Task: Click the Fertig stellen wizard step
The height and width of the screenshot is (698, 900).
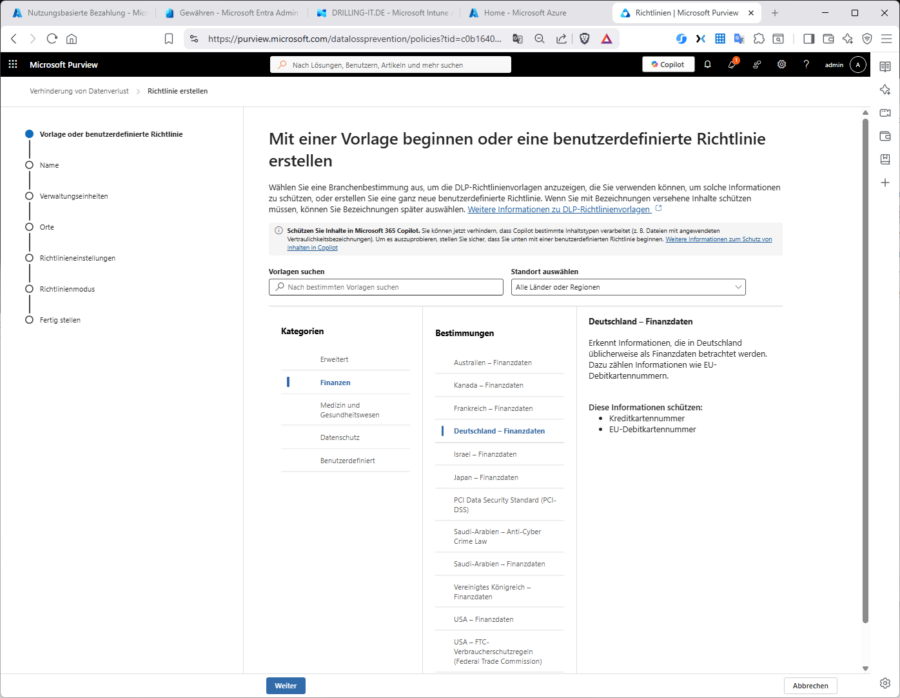Action: click(60, 320)
